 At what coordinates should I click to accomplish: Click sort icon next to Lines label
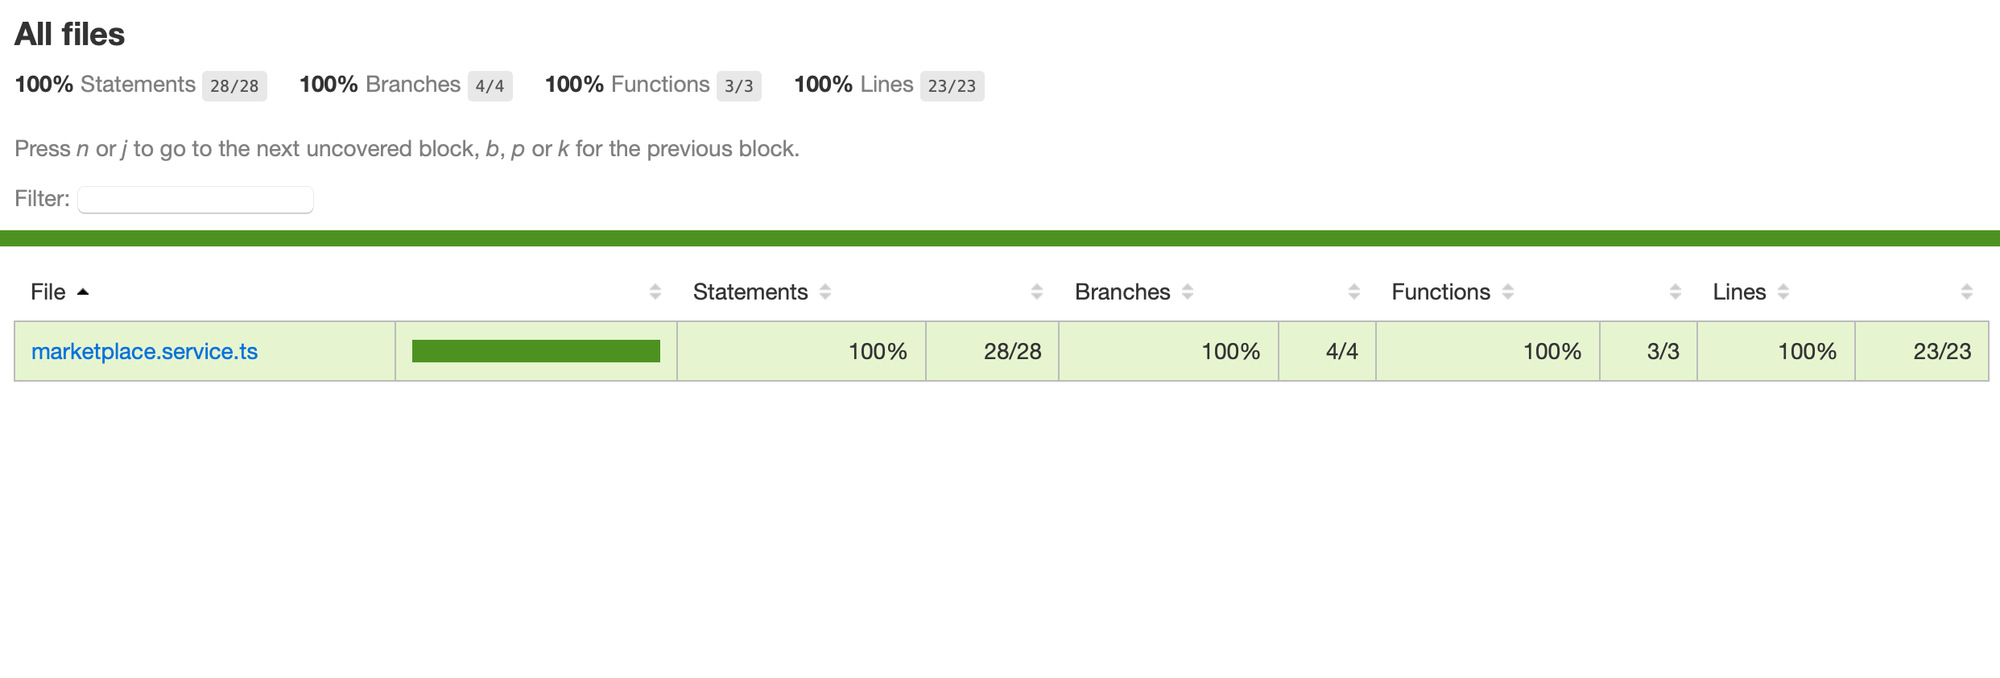1783,292
